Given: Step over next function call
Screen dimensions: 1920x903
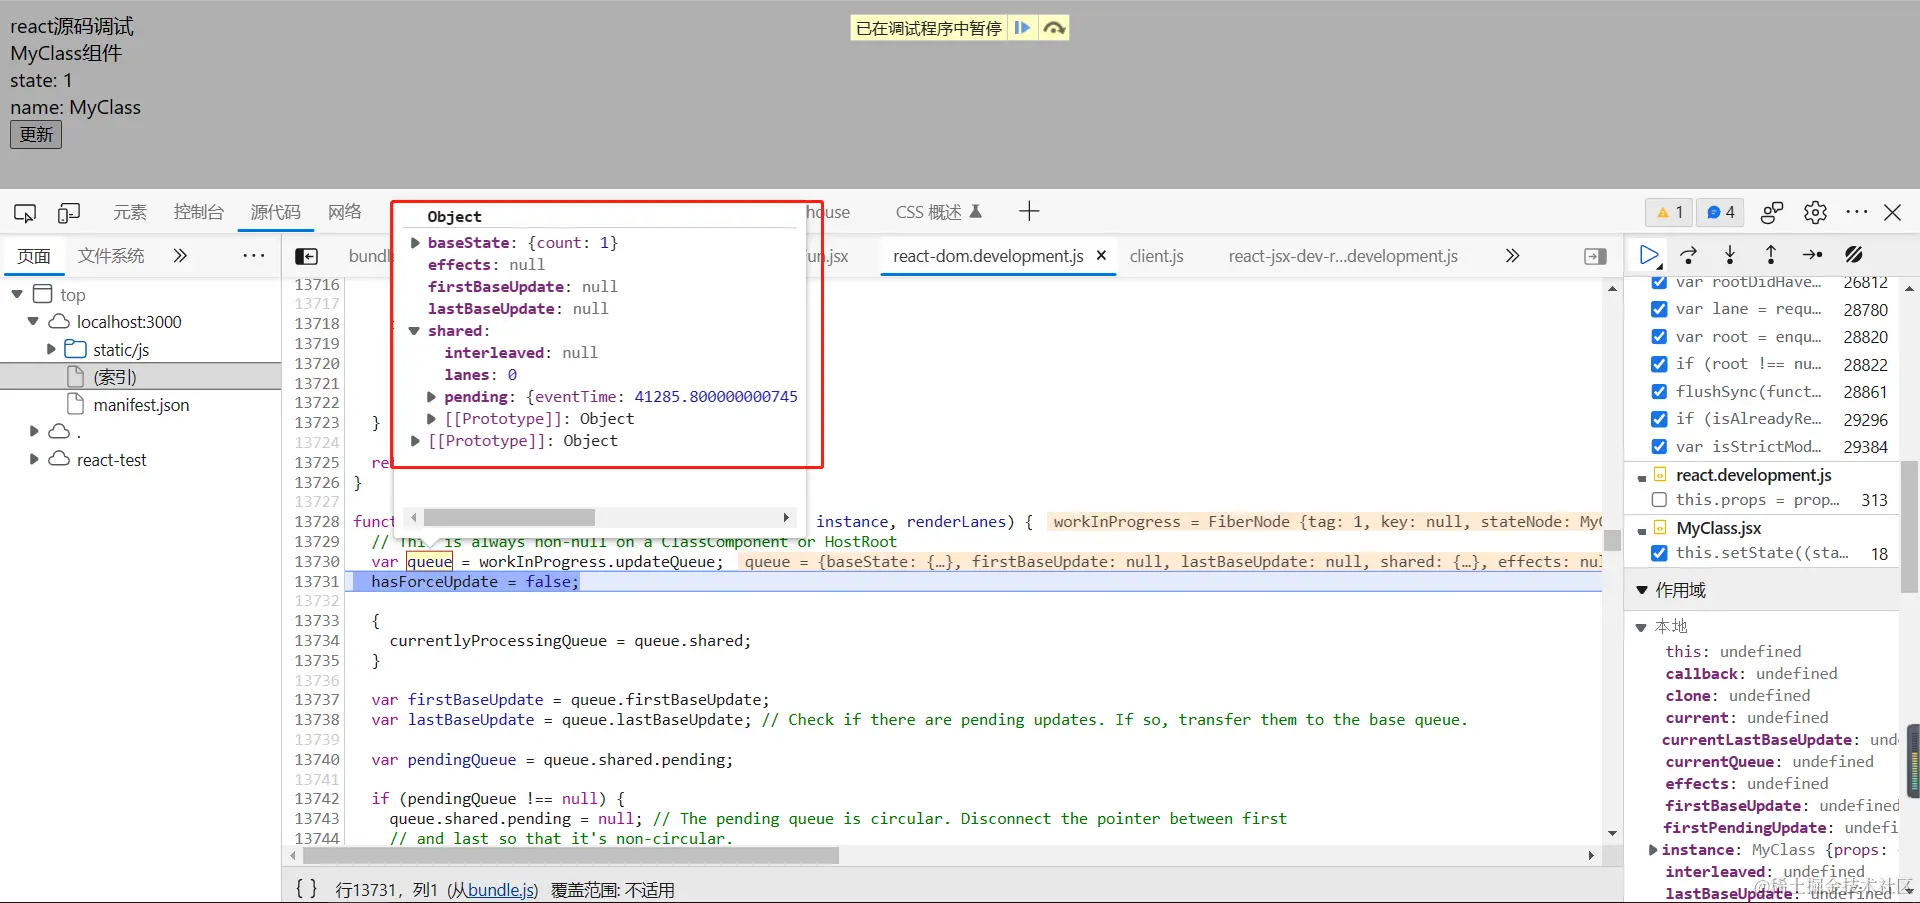Looking at the screenshot, I should [1689, 255].
